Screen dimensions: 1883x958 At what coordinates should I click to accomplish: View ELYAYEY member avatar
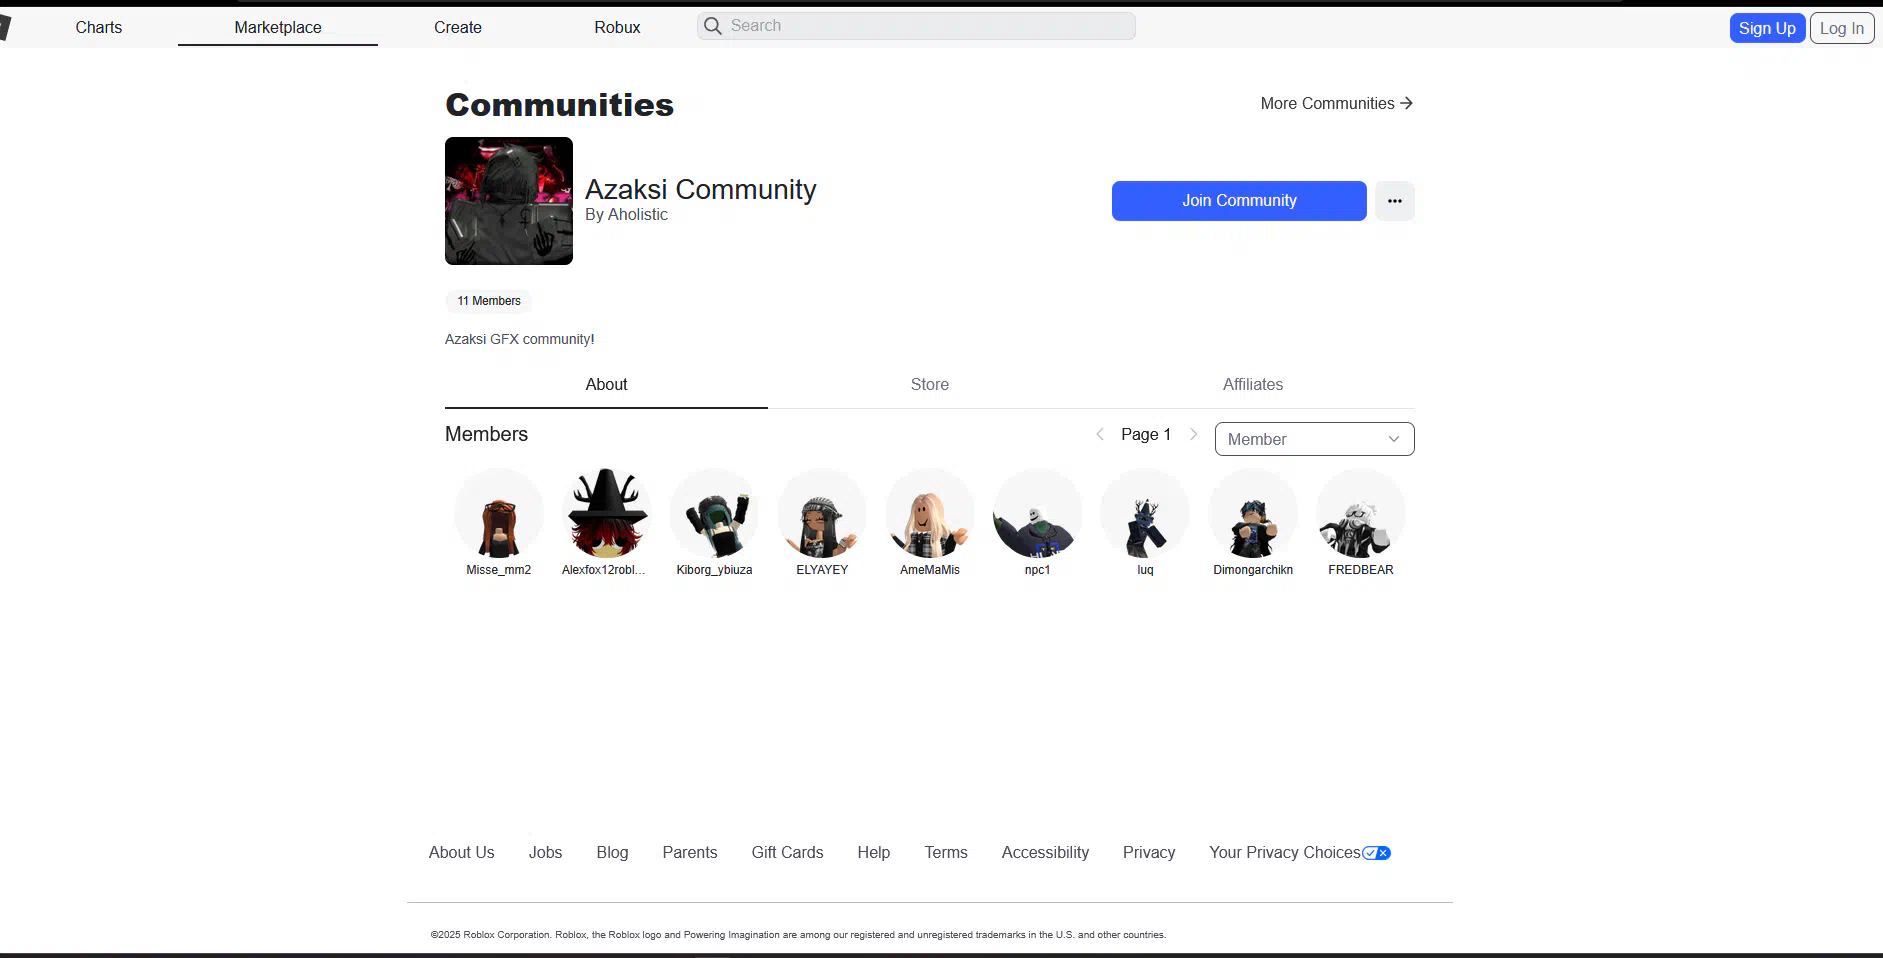822,514
